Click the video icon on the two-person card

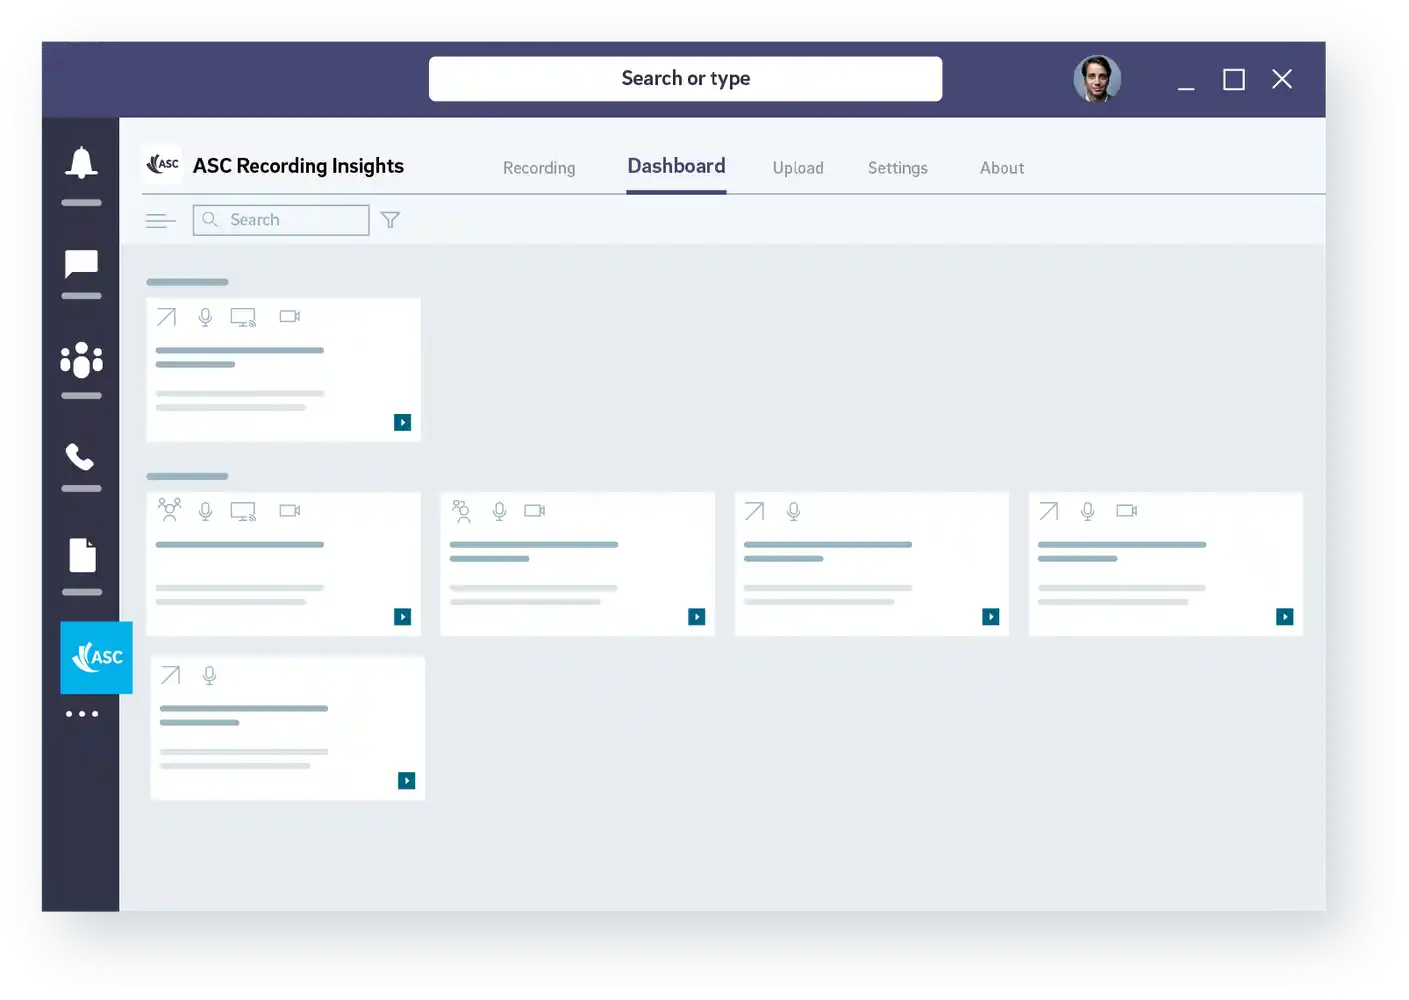click(535, 511)
